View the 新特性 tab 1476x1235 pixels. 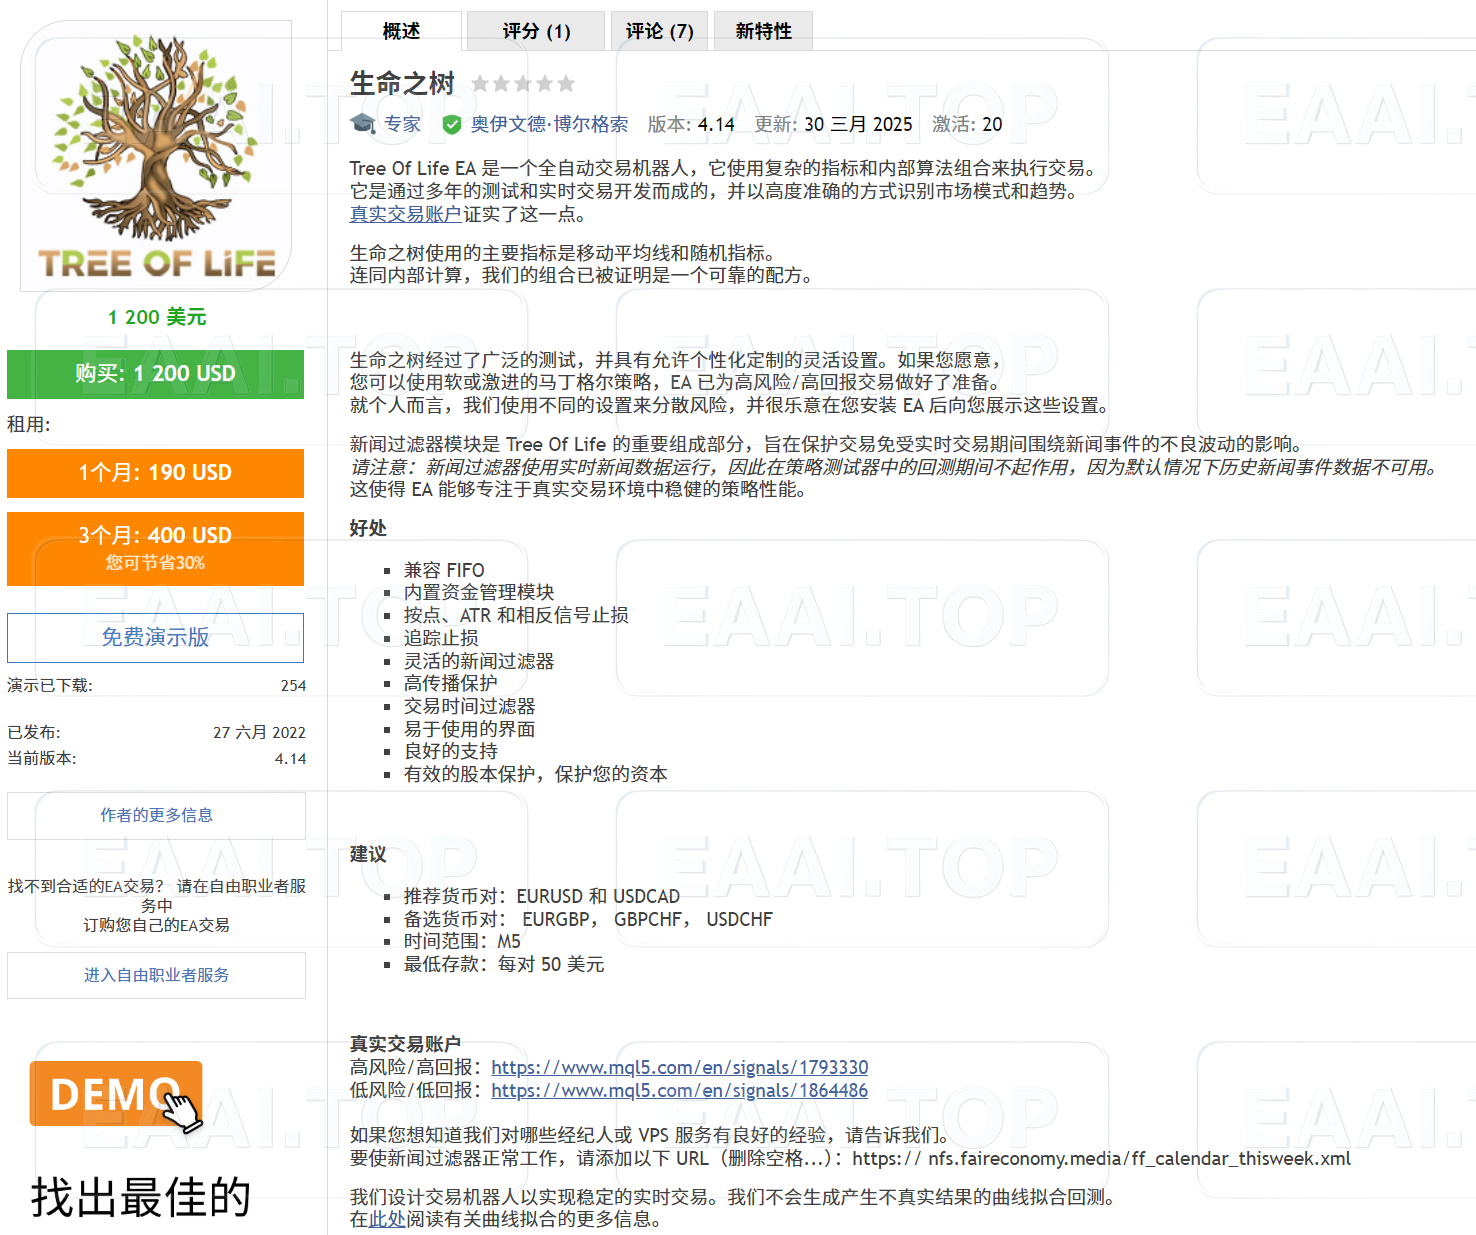click(x=763, y=30)
